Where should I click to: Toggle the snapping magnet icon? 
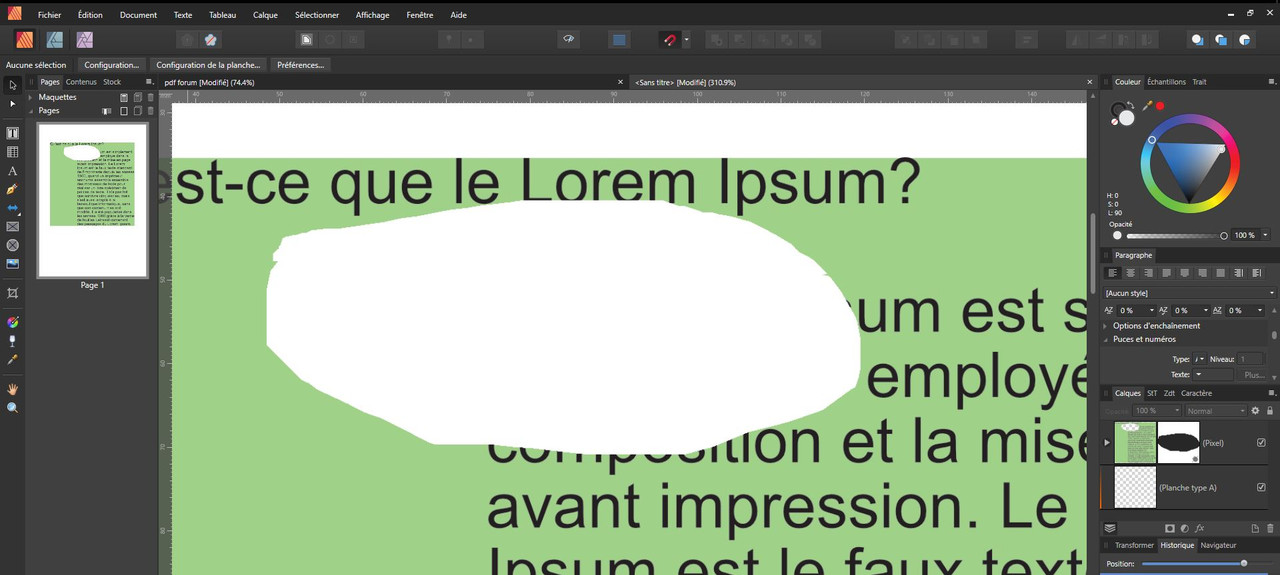coord(669,40)
